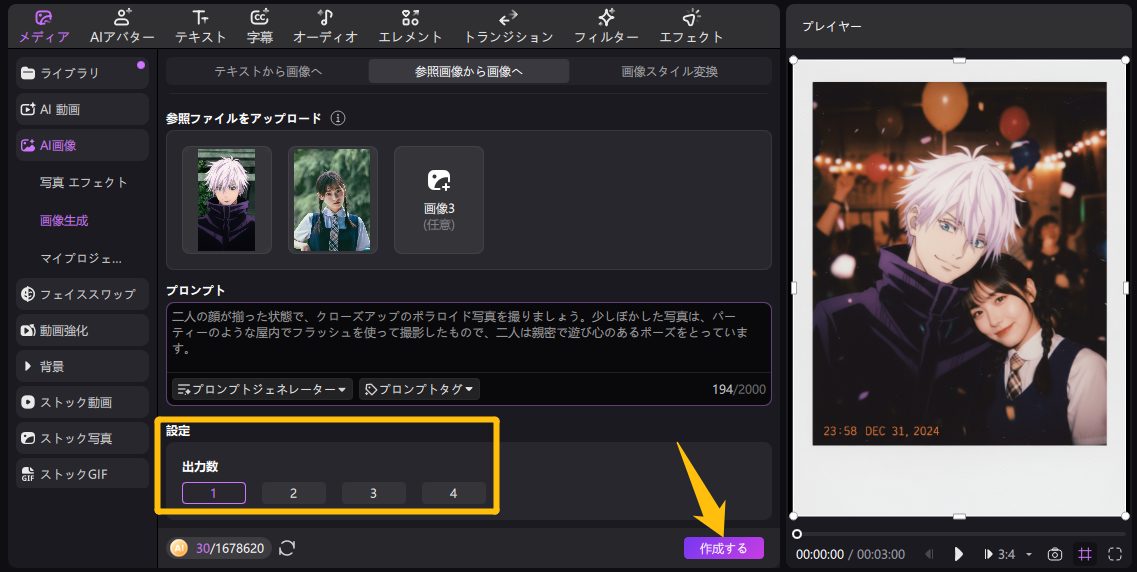Open the エレメント tab
1137x572 pixels.
[410, 27]
